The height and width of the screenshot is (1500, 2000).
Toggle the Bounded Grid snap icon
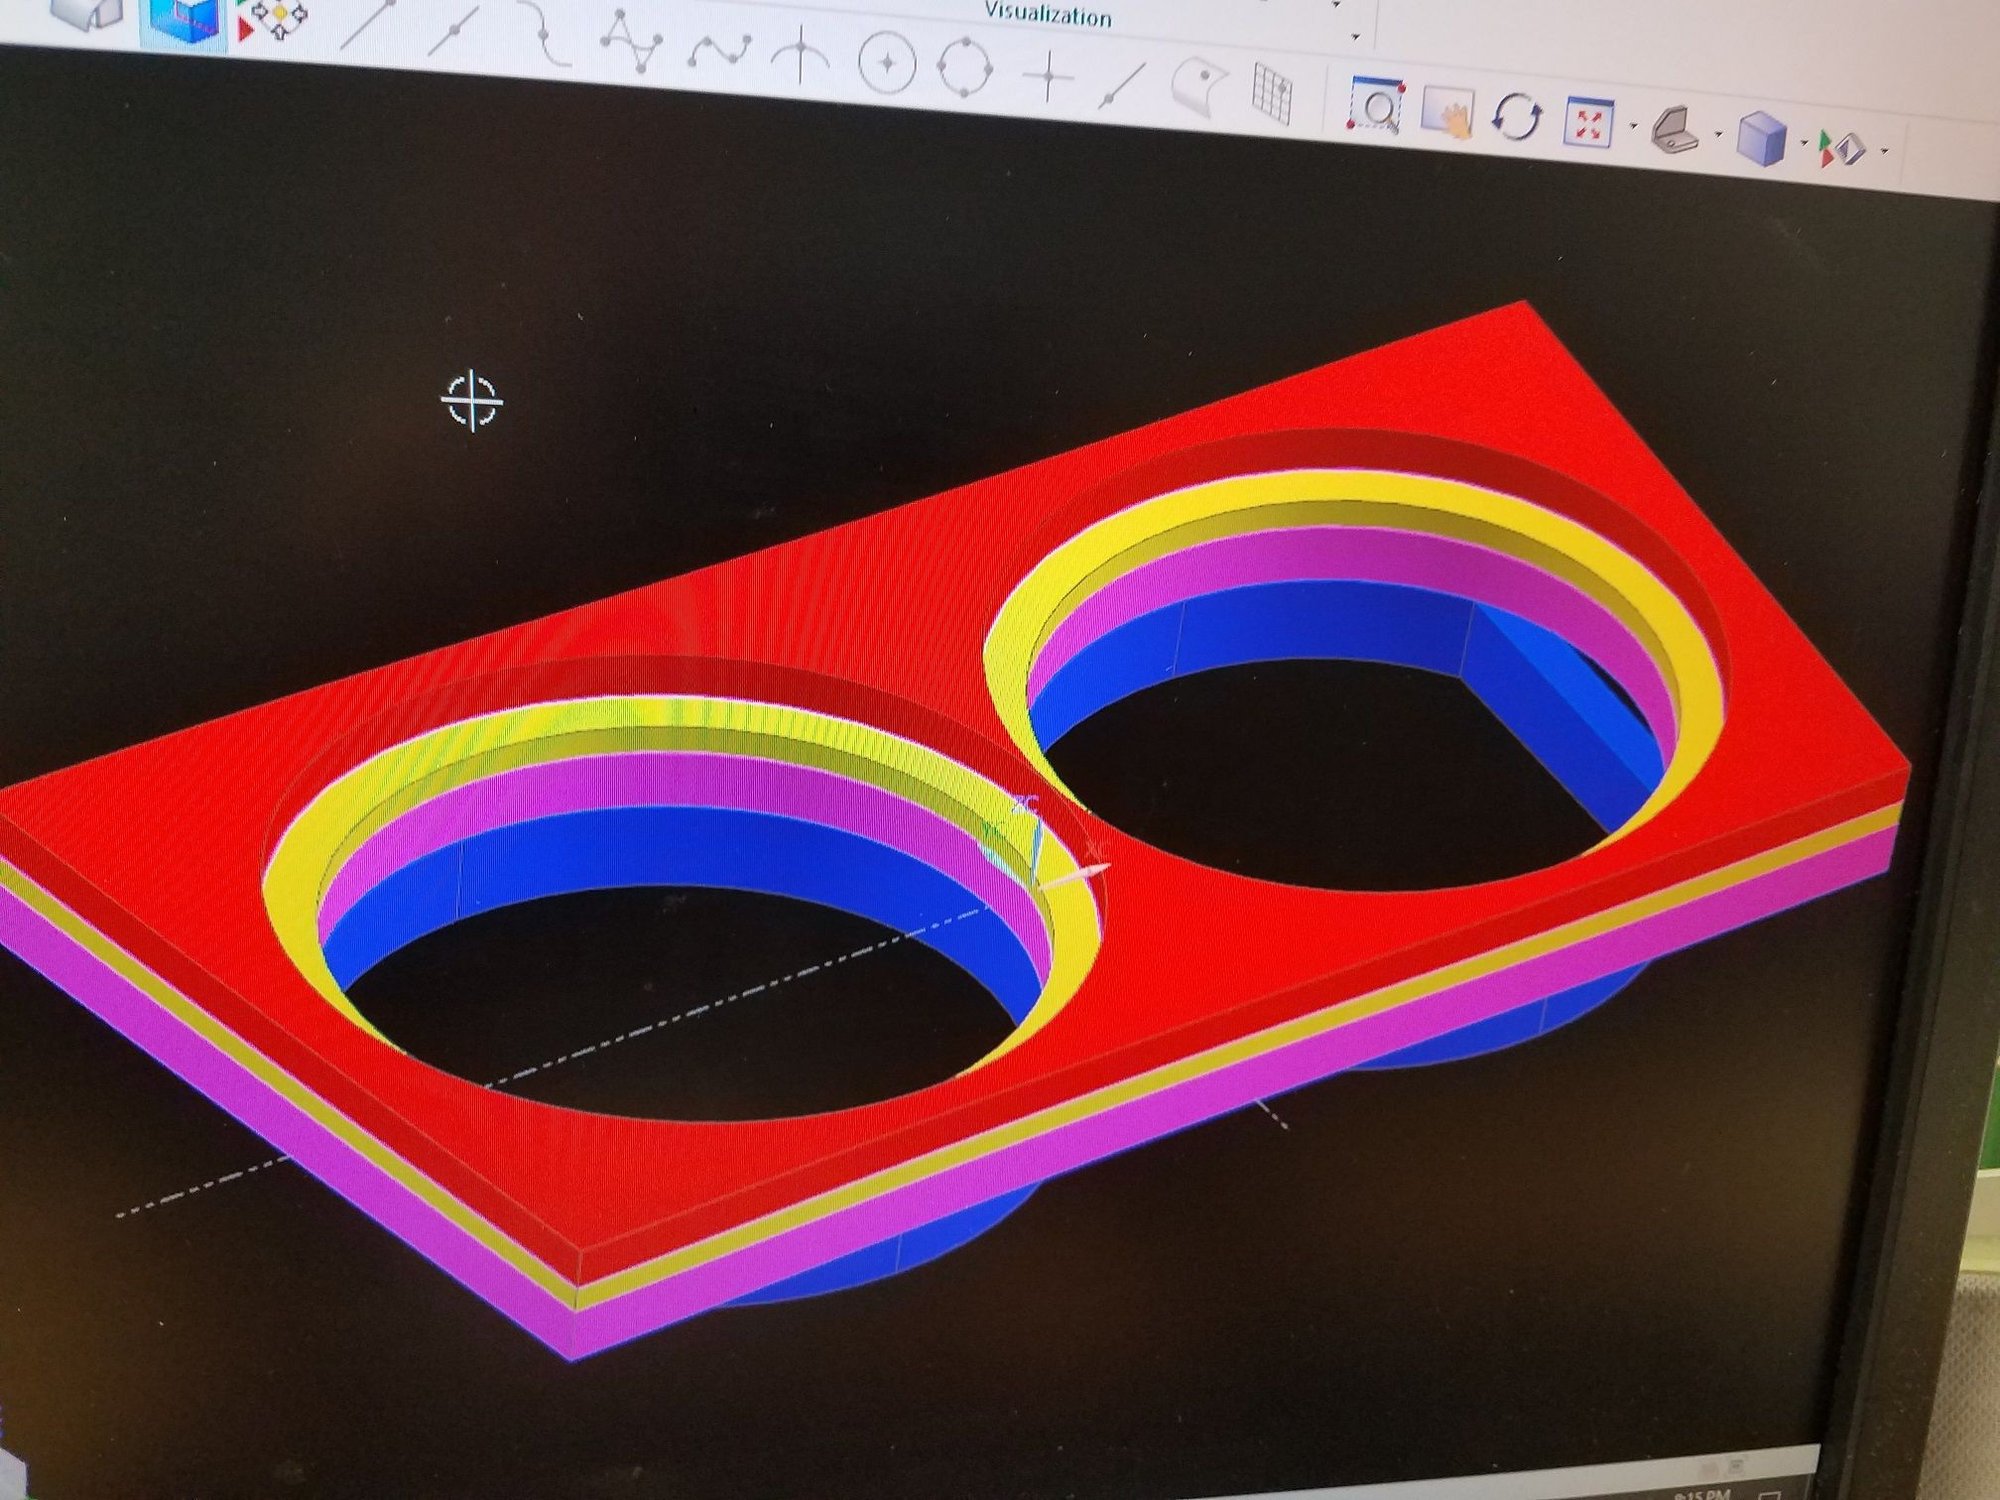pos(1273,94)
